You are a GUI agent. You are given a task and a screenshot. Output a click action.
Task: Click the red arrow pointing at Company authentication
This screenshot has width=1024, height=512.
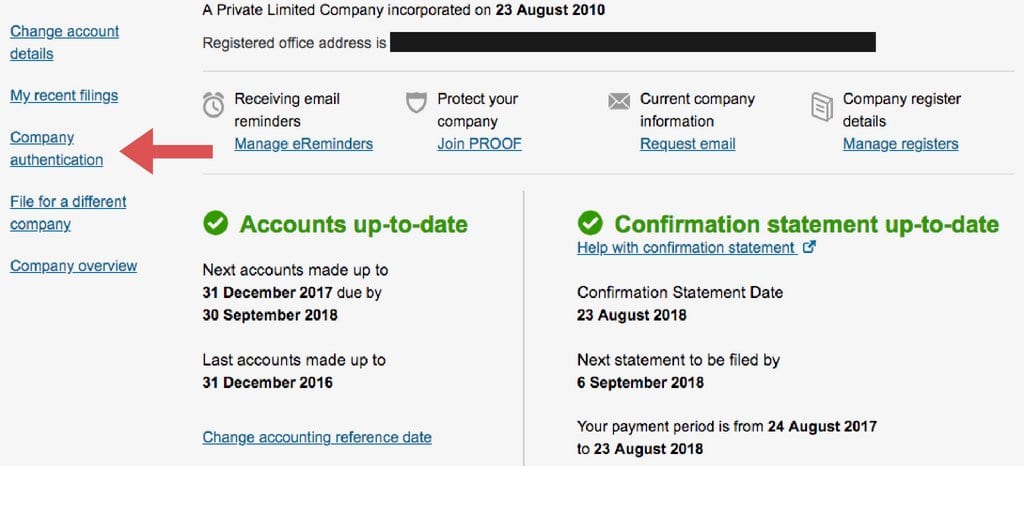[167, 152]
